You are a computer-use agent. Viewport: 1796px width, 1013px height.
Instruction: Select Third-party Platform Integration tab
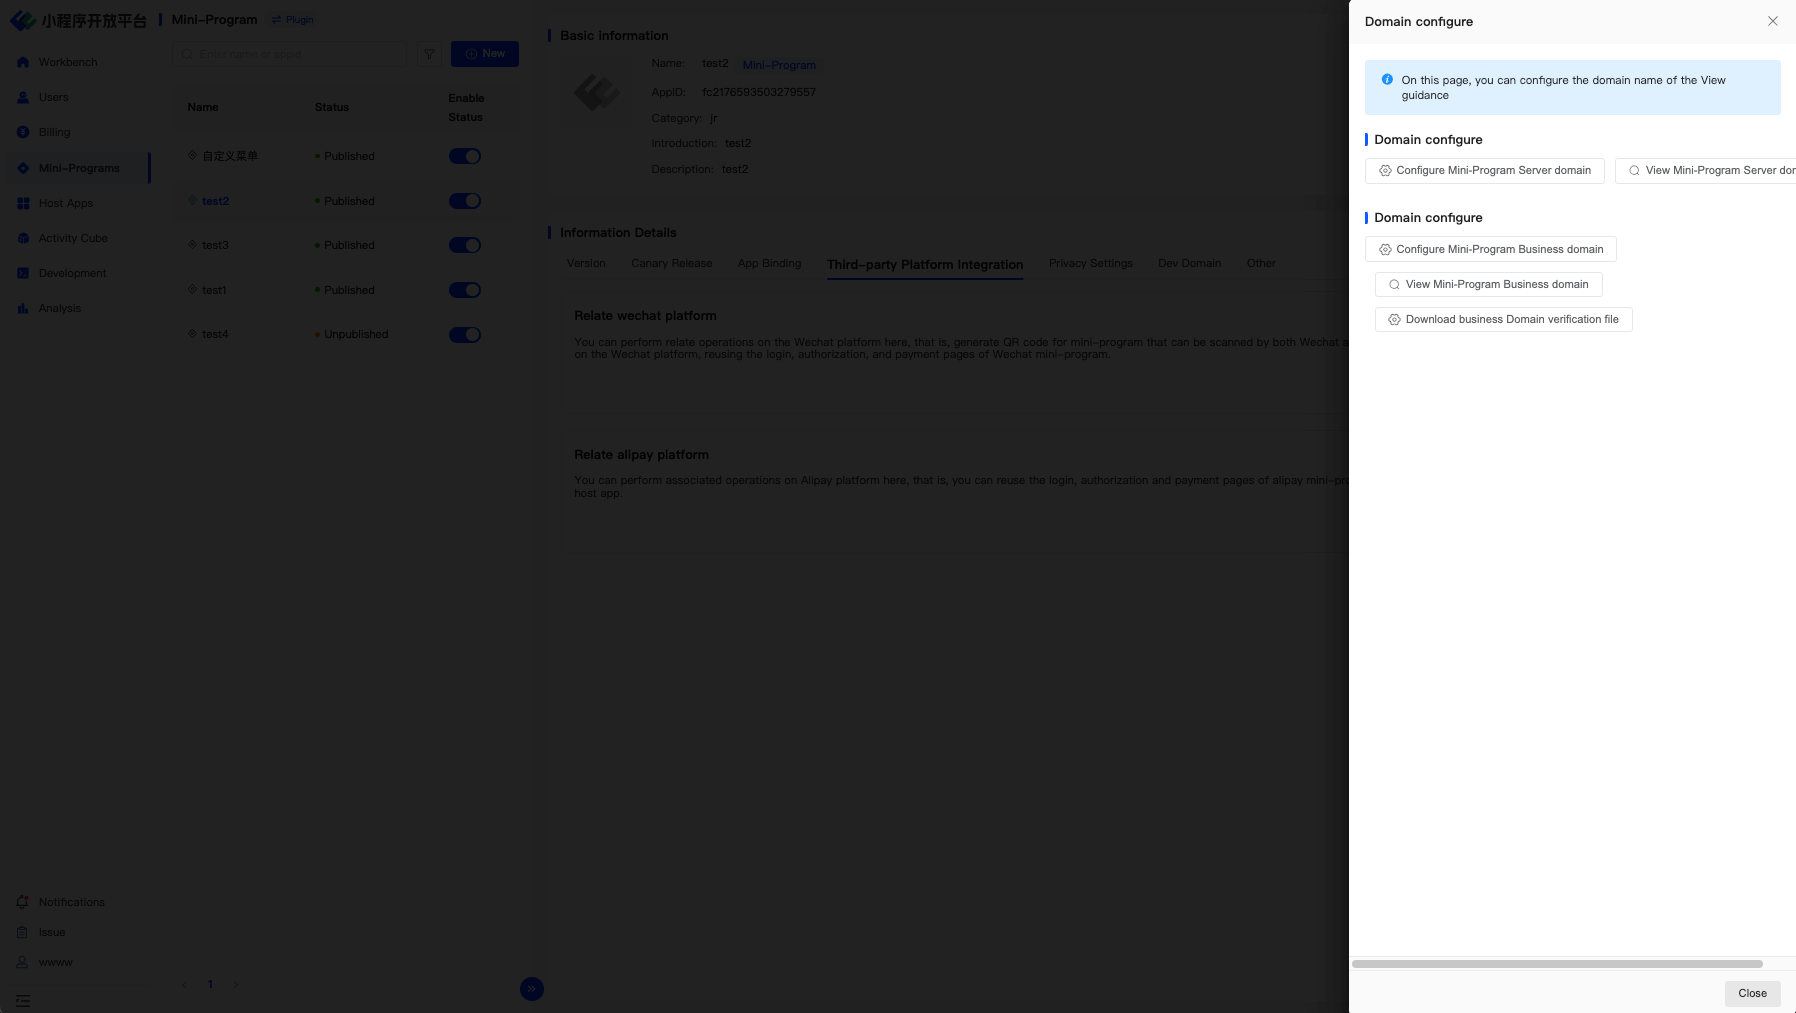tap(925, 265)
